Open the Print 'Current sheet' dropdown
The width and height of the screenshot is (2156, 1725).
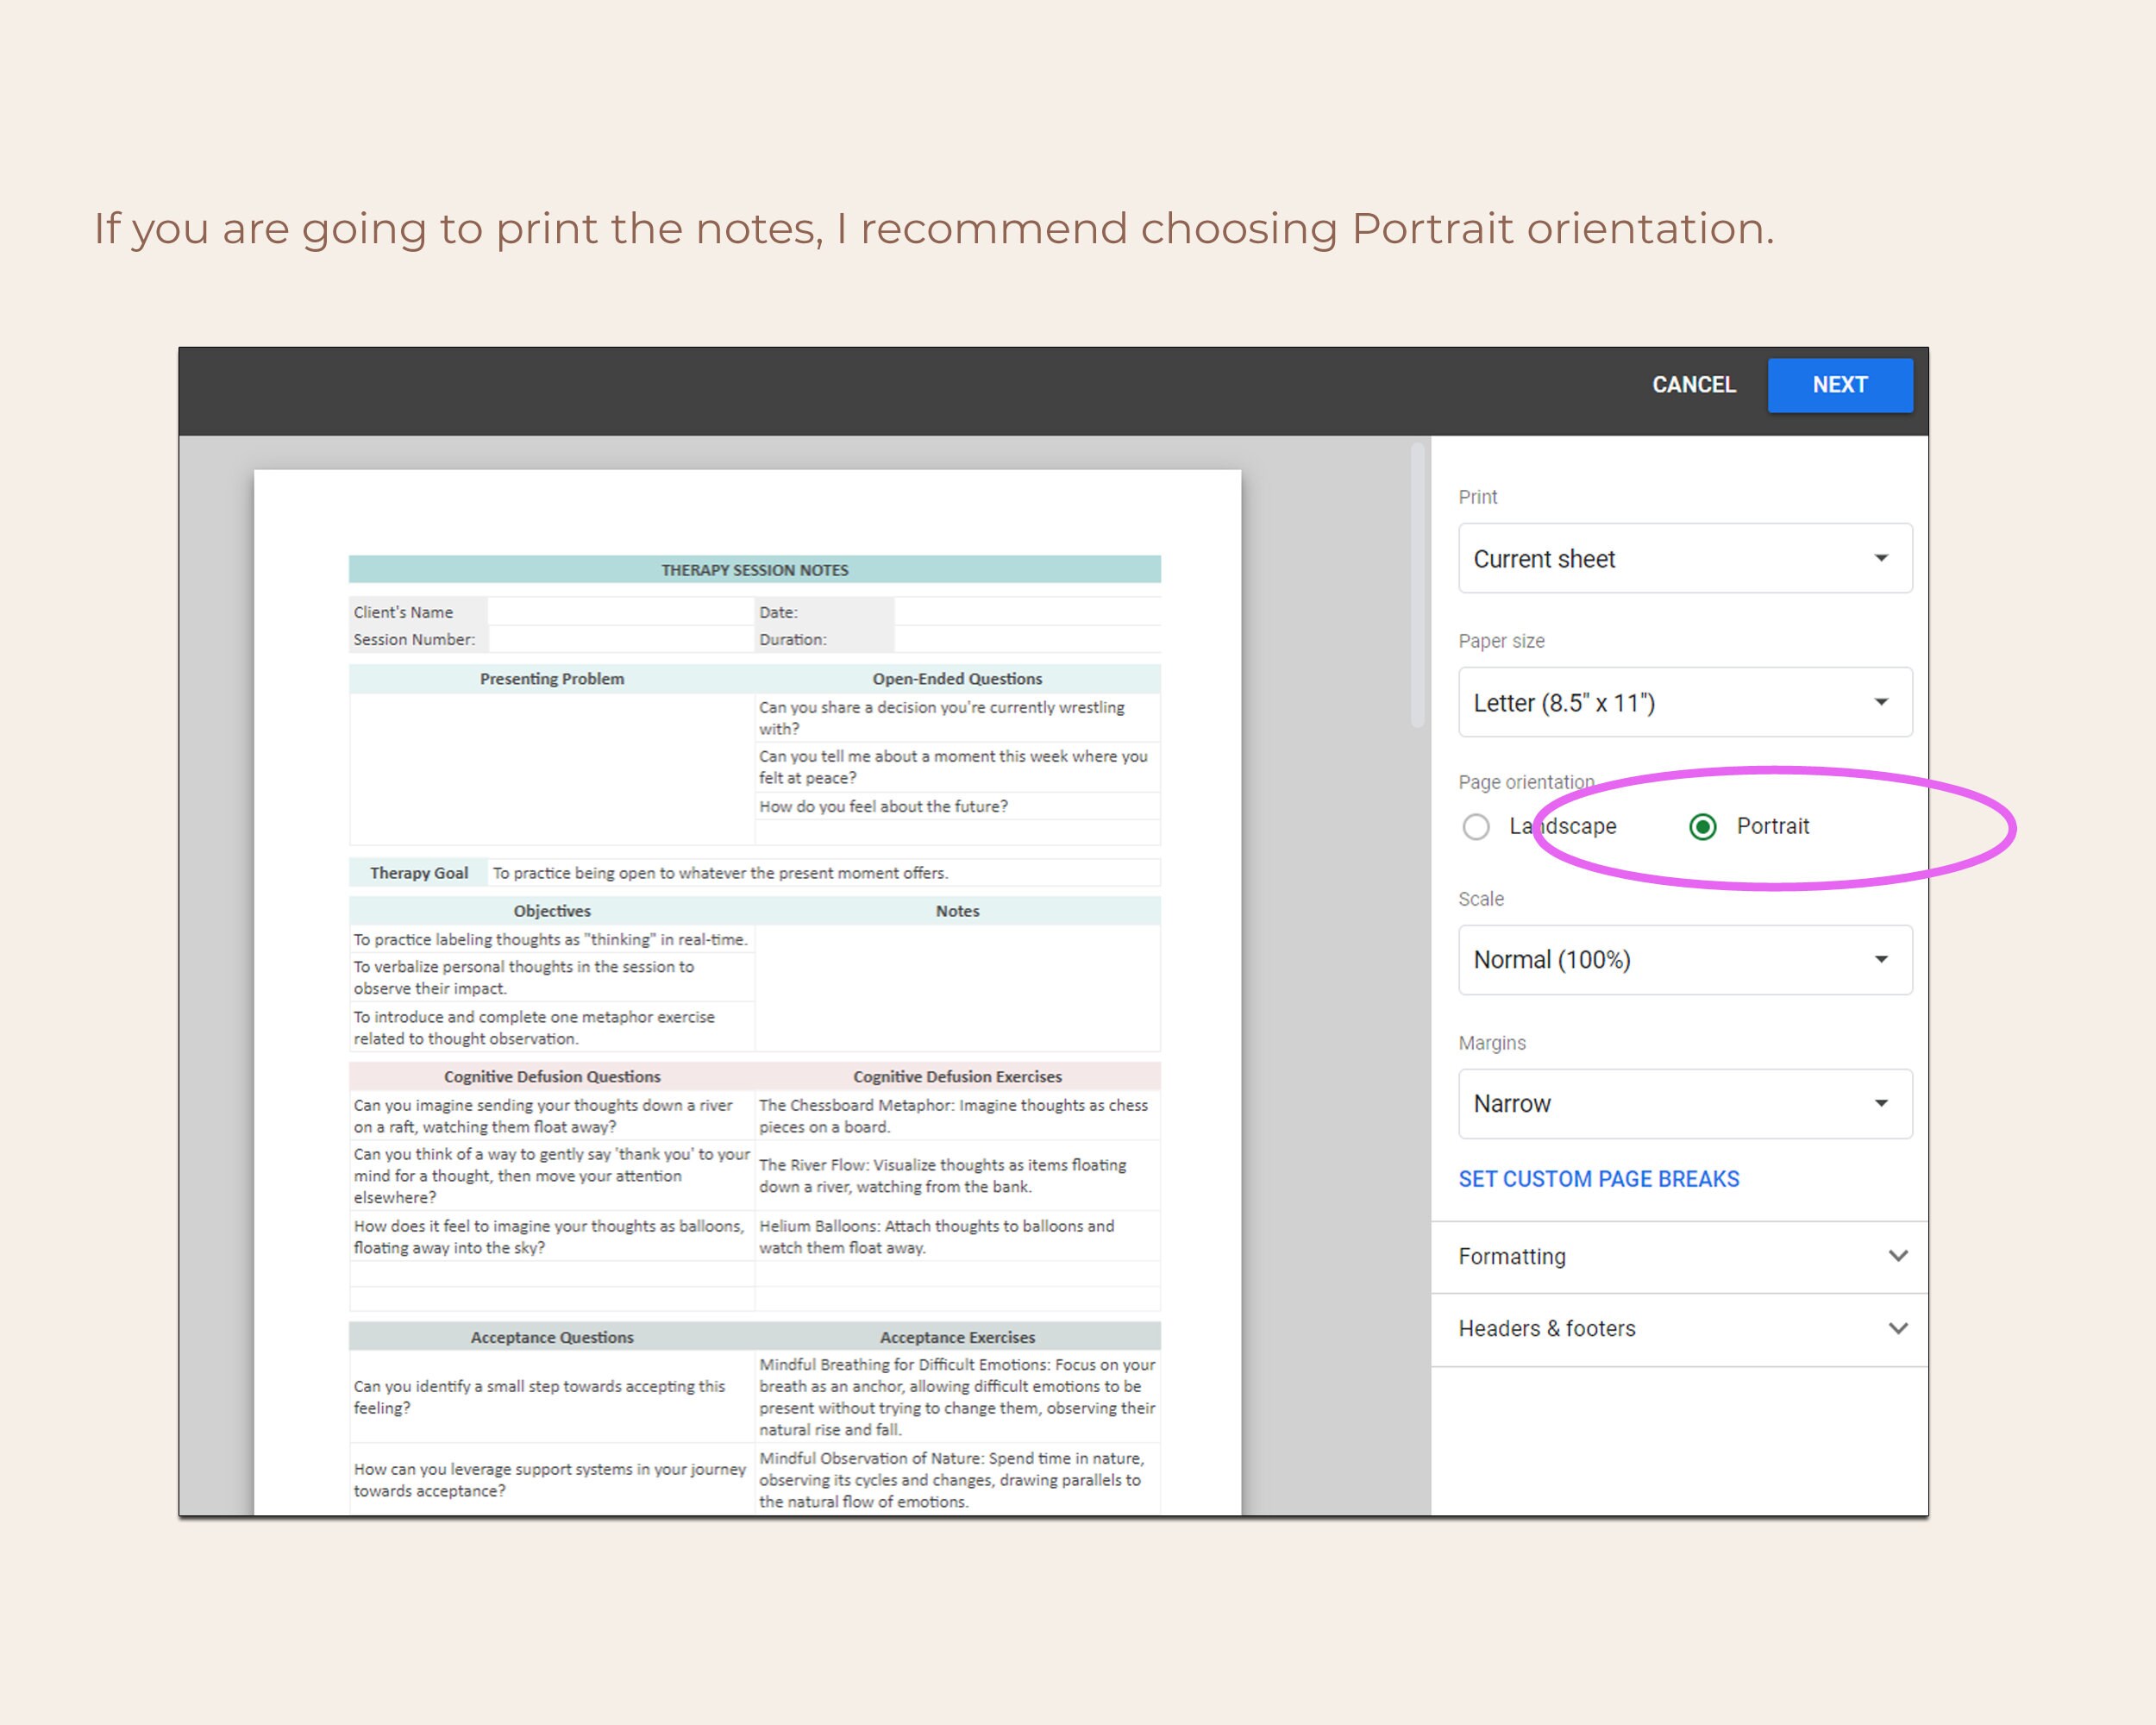[x=1685, y=558]
